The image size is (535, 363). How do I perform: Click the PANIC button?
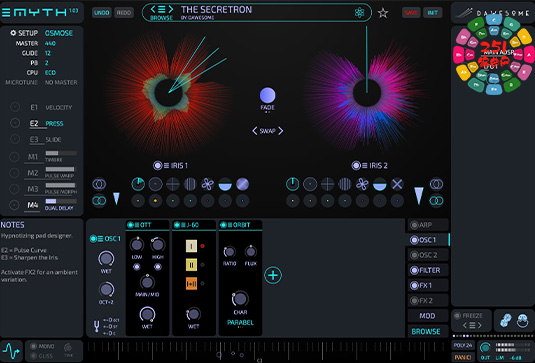tap(463, 357)
